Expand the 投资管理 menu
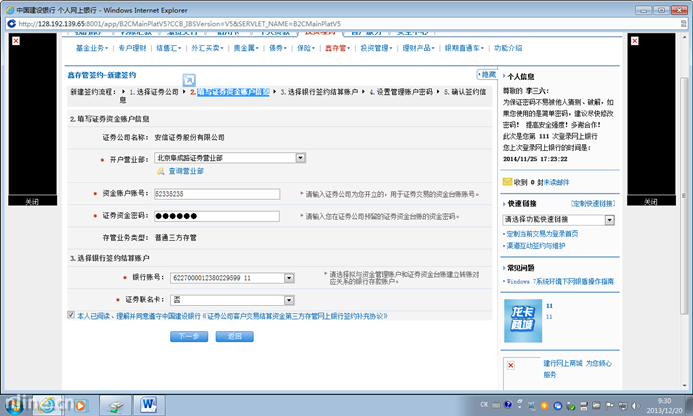This screenshot has height=416, width=693. pyautogui.click(x=376, y=48)
